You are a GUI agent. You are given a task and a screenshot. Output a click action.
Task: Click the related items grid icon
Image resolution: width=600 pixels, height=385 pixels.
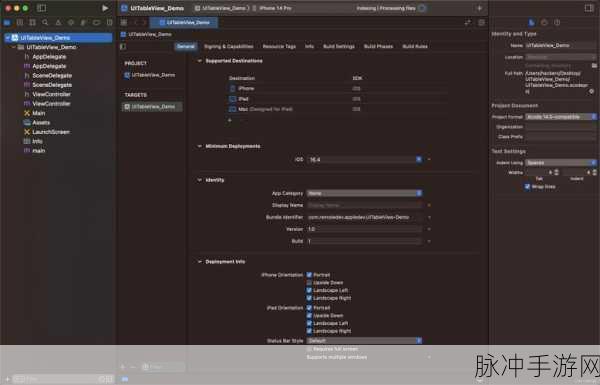pyautogui.click(x=124, y=23)
